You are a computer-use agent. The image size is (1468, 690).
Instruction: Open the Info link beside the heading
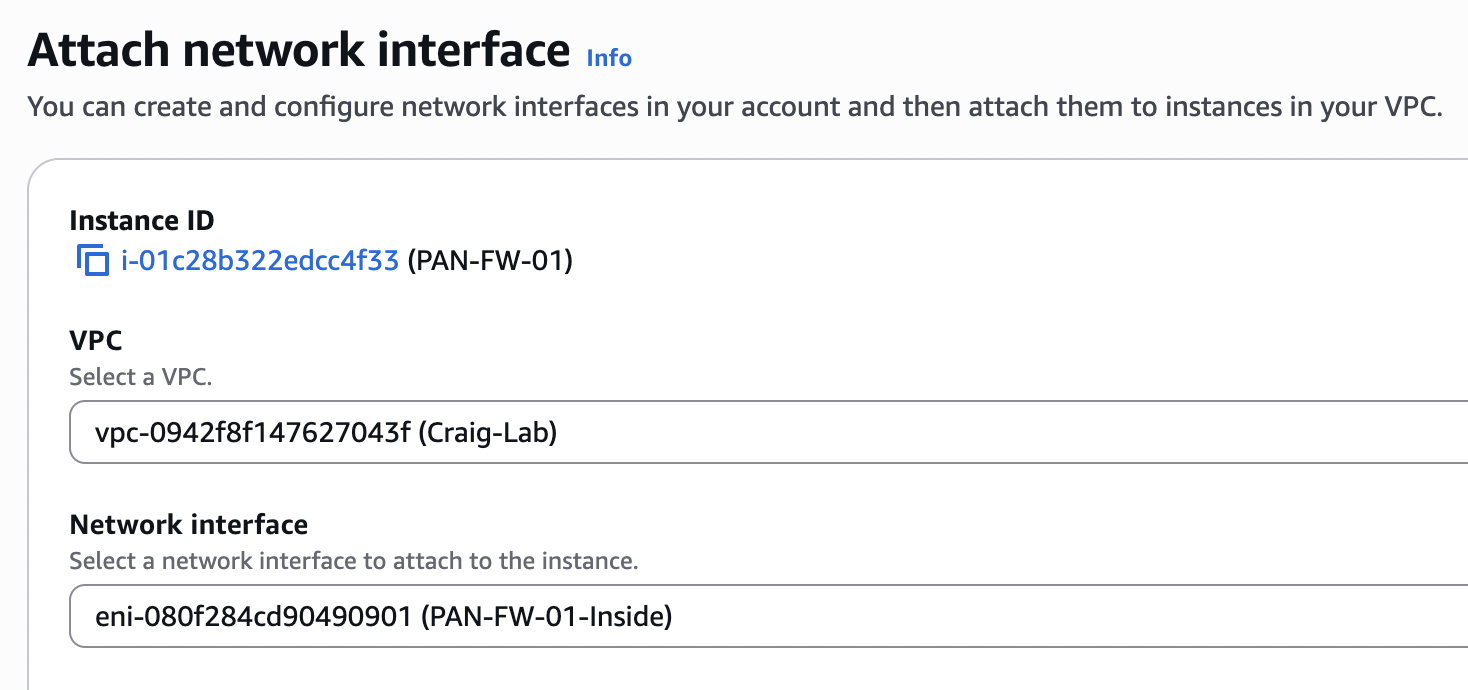[609, 58]
